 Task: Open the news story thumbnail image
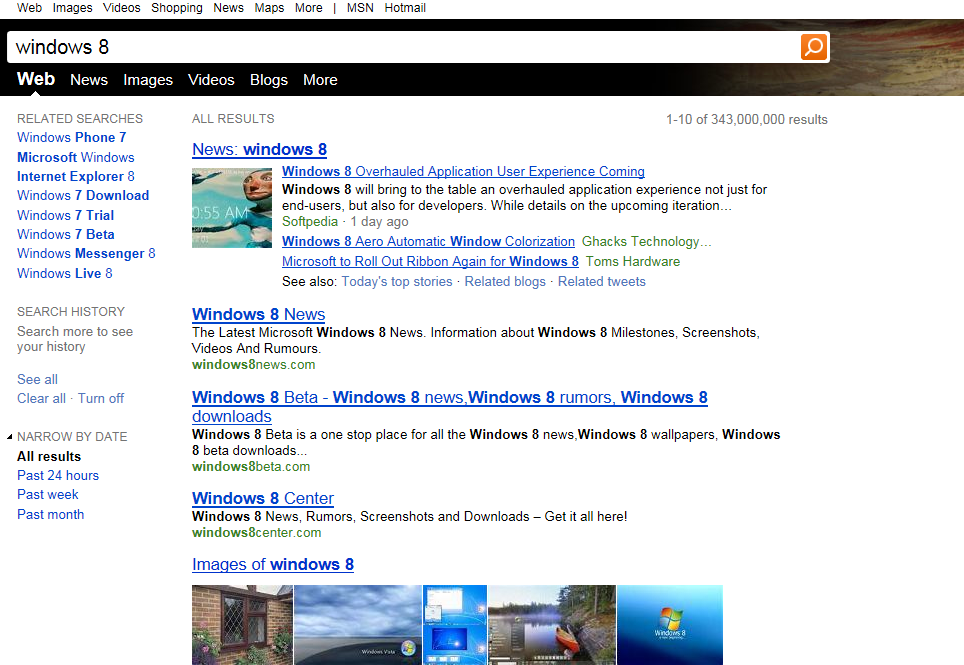tap(232, 208)
